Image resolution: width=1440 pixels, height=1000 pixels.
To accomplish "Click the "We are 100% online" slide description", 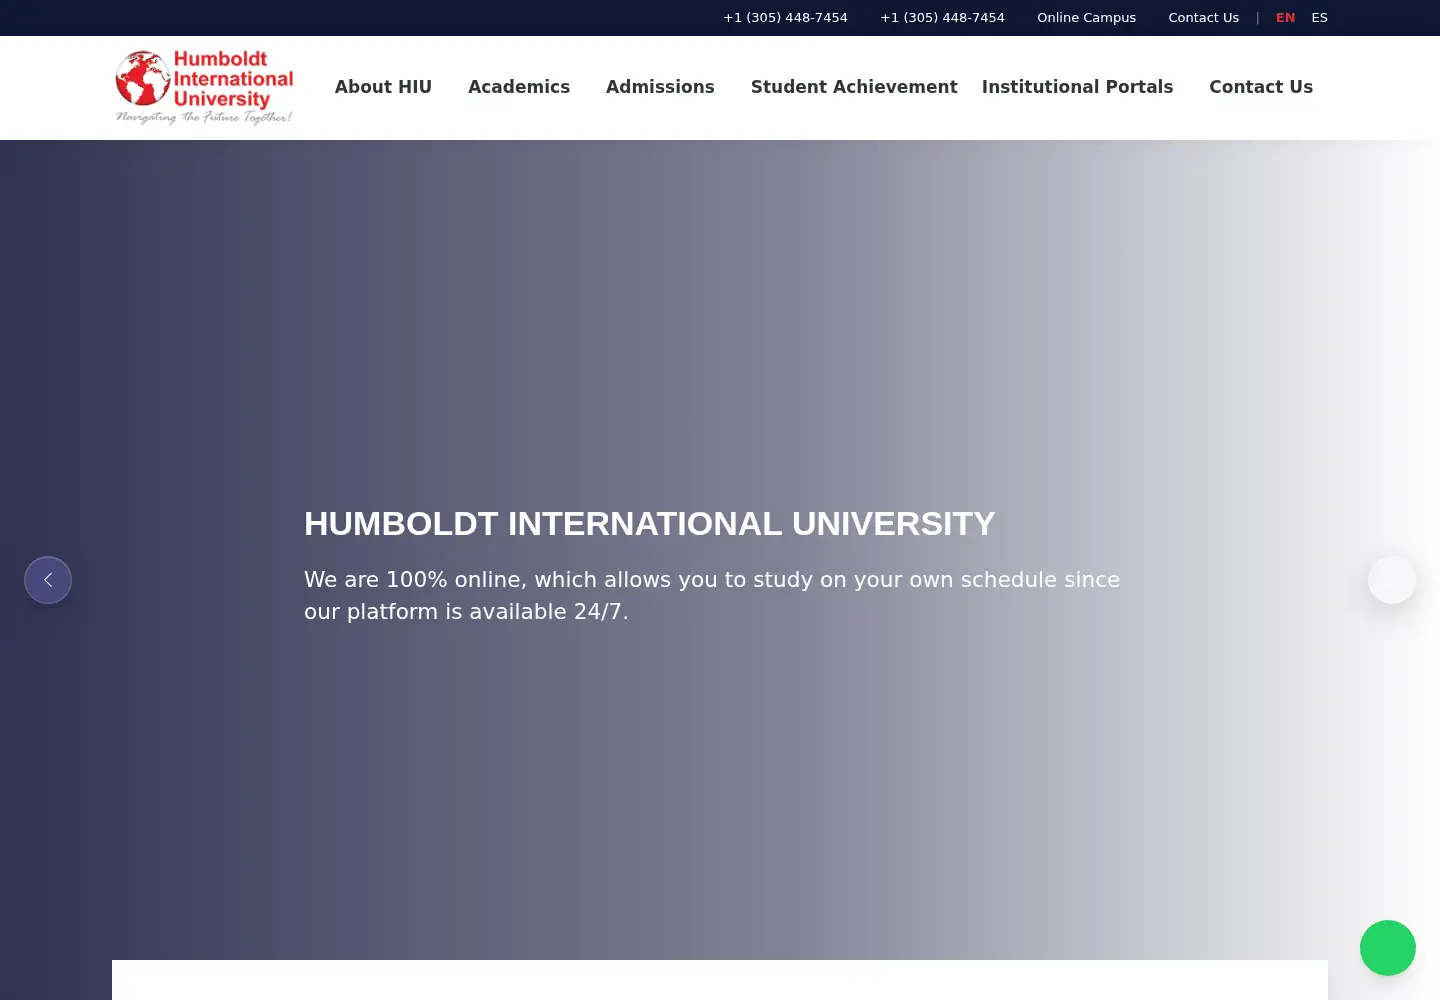I will [x=712, y=596].
